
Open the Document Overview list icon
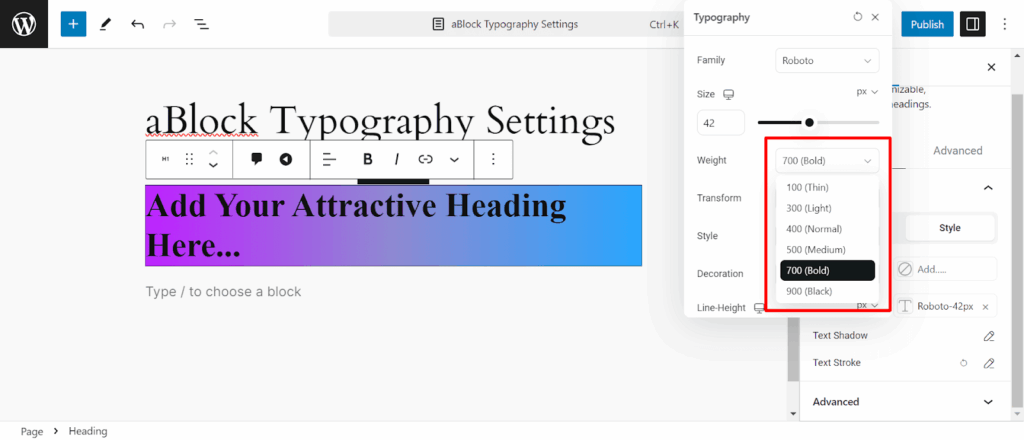pos(201,24)
